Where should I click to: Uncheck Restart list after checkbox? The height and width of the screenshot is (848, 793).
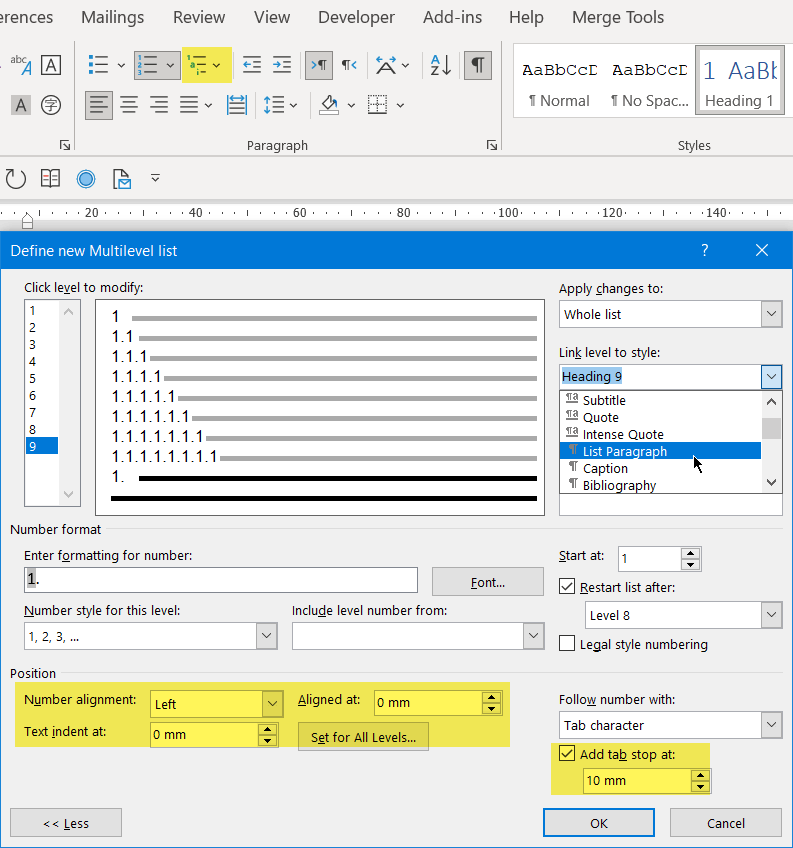[x=567, y=586]
